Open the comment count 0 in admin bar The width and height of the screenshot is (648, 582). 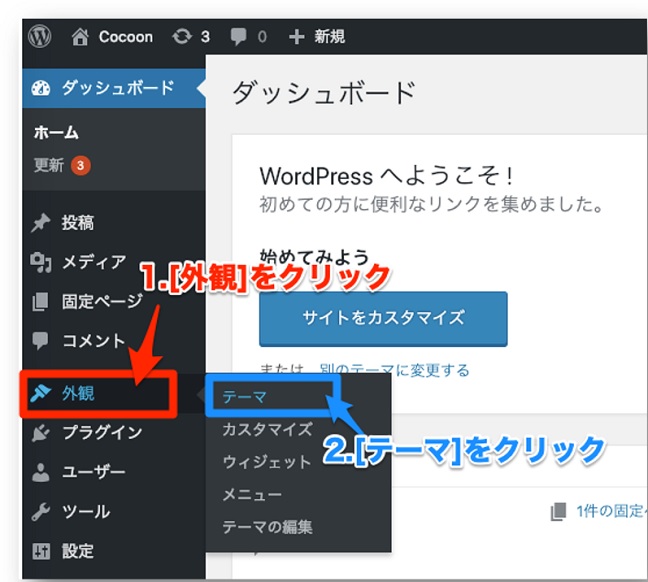pyautogui.click(x=262, y=37)
